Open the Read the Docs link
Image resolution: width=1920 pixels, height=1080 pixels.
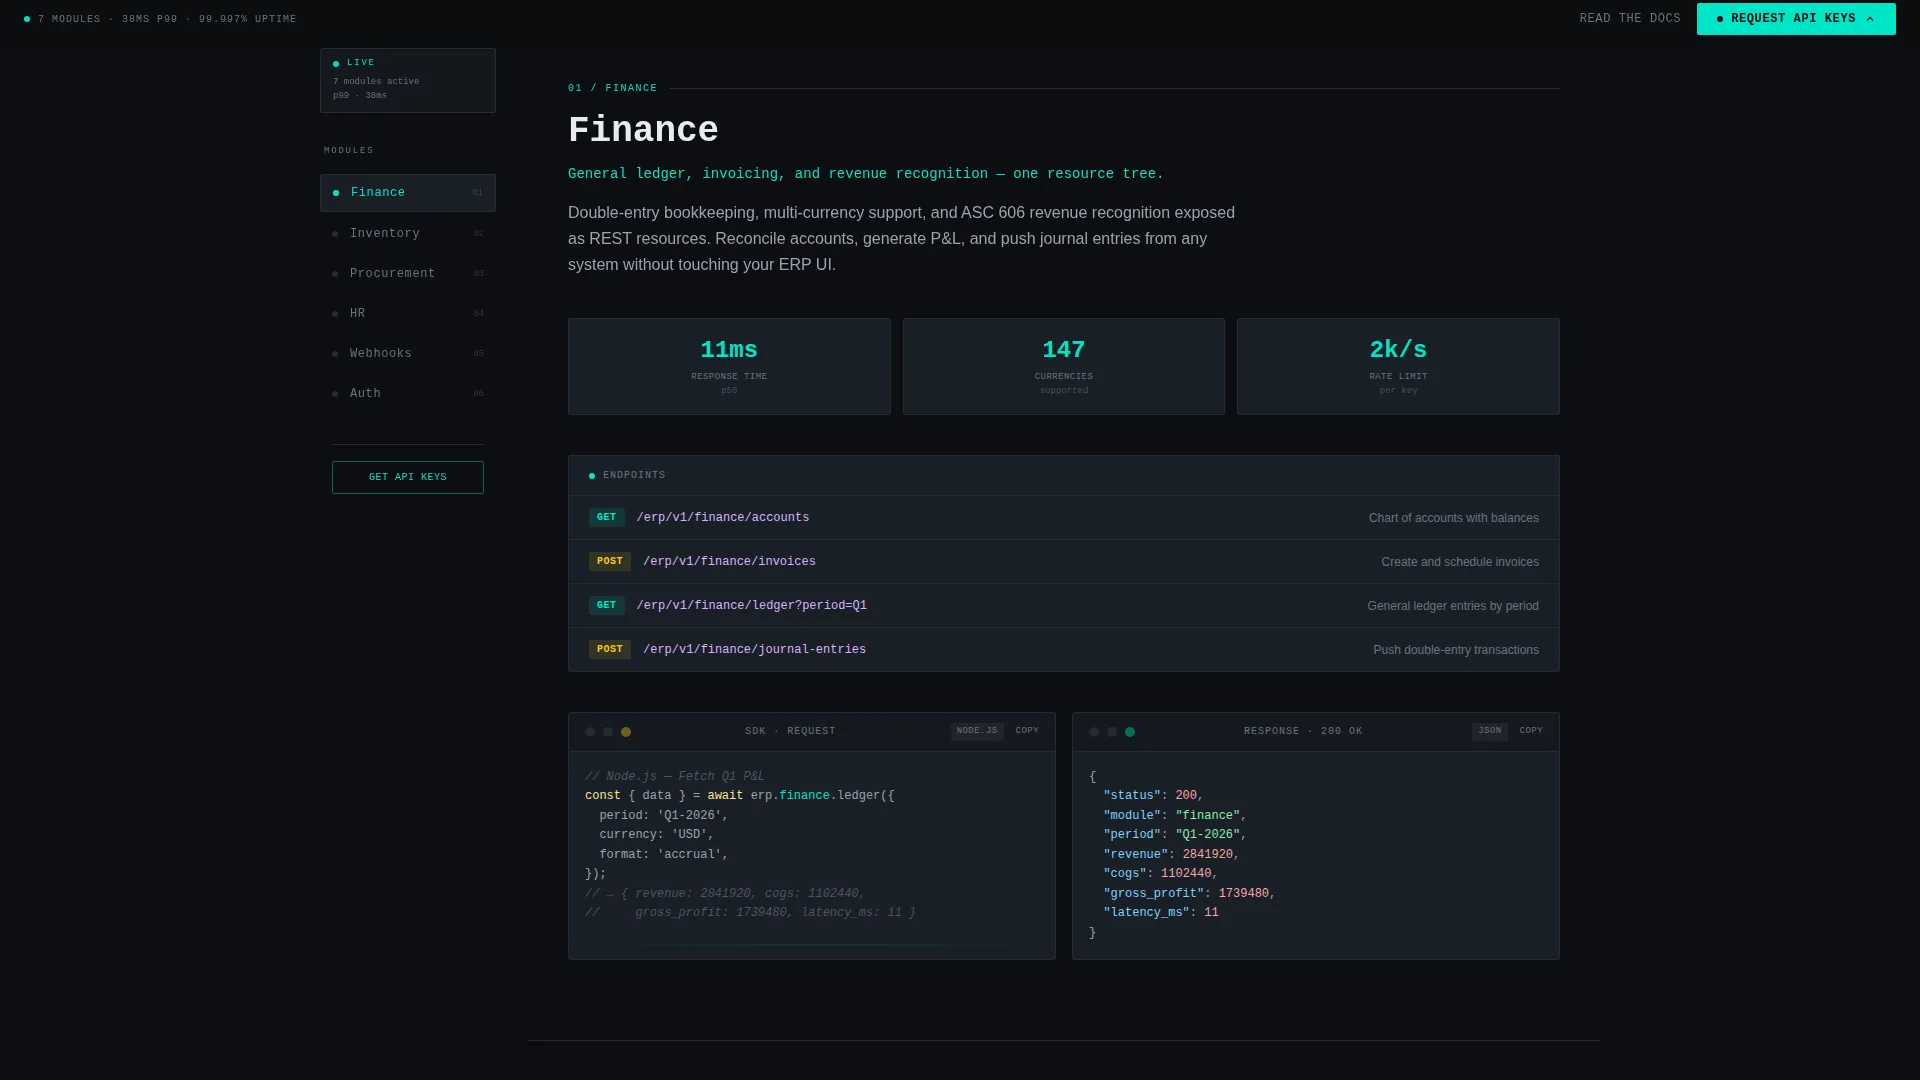point(1629,19)
